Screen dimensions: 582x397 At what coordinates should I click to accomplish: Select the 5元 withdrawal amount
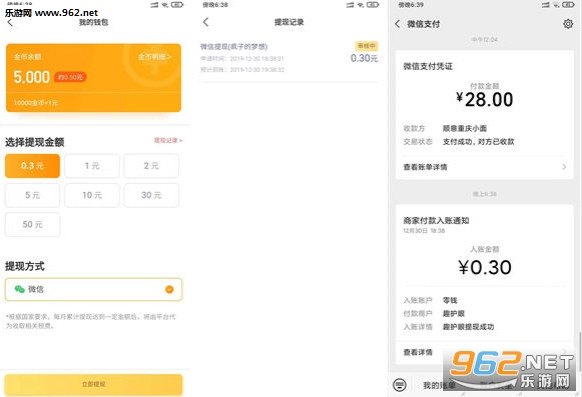[x=32, y=195]
